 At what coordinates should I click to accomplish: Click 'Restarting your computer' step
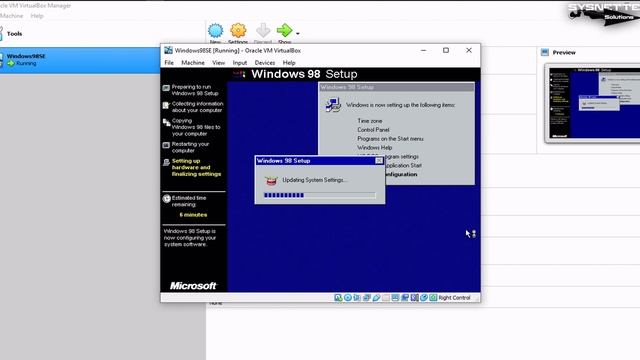click(x=190, y=147)
